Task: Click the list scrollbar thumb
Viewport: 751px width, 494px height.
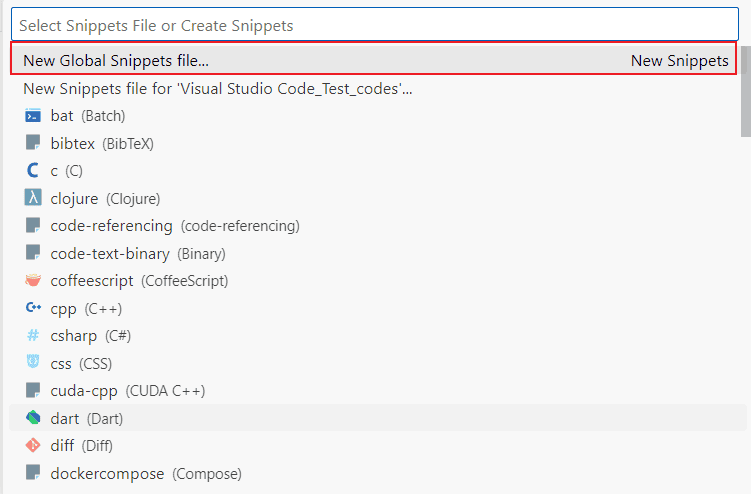Action: click(746, 91)
